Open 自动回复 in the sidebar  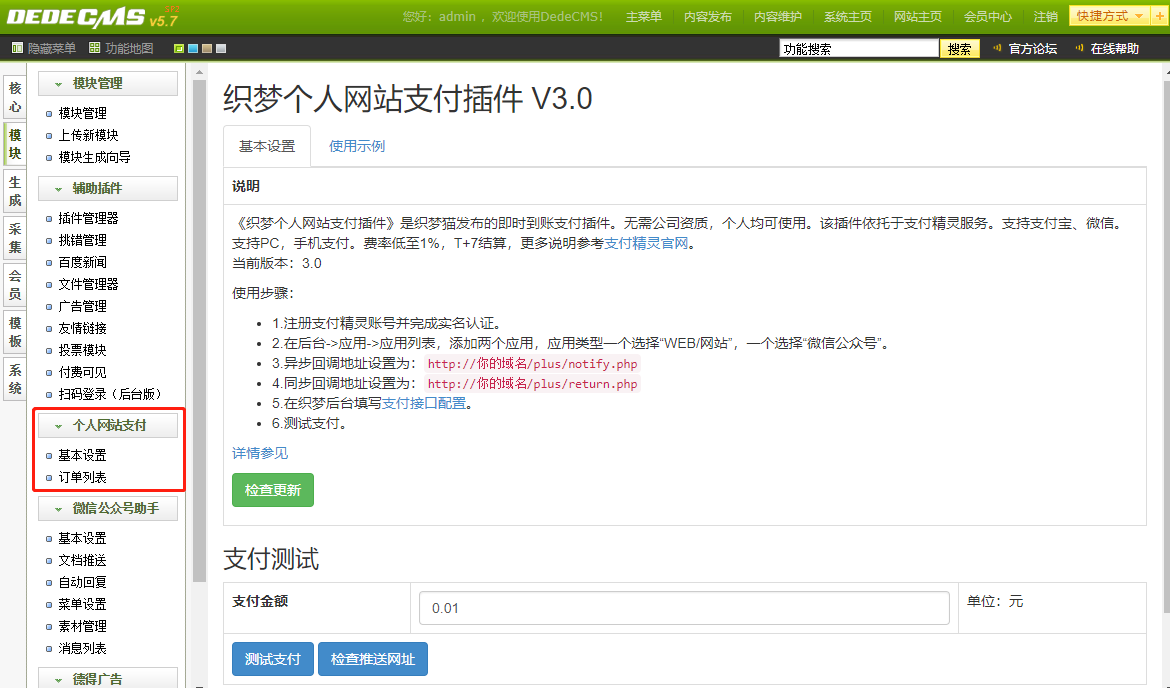pyautogui.click(x=83, y=583)
